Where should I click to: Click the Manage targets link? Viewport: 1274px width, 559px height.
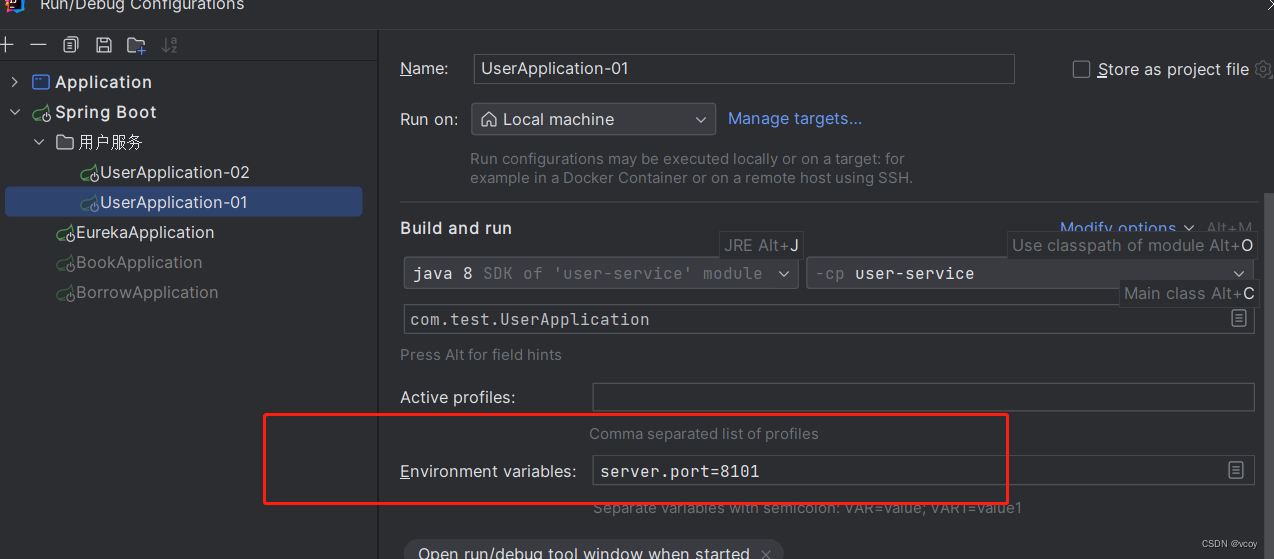pyautogui.click(x=795, y=118)
